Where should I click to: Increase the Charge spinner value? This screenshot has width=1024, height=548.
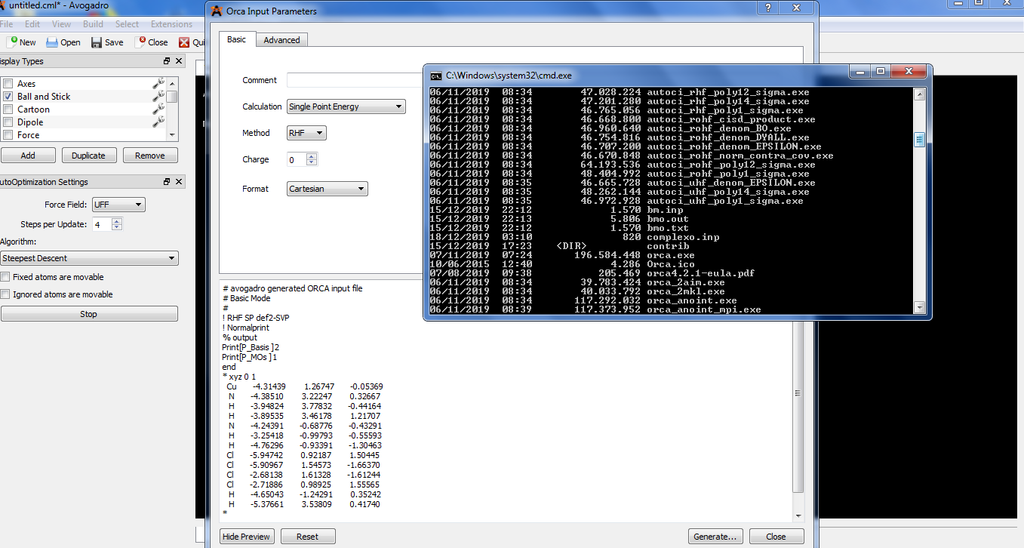point(312,156)
